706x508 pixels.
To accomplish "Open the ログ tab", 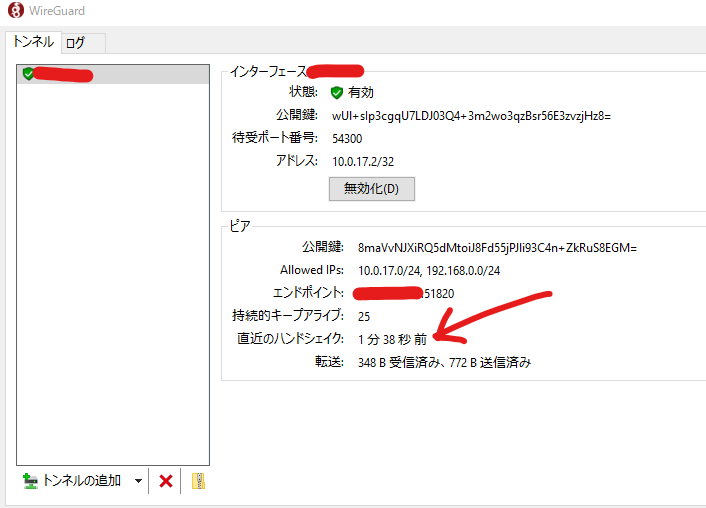I will tap(83, 43).
